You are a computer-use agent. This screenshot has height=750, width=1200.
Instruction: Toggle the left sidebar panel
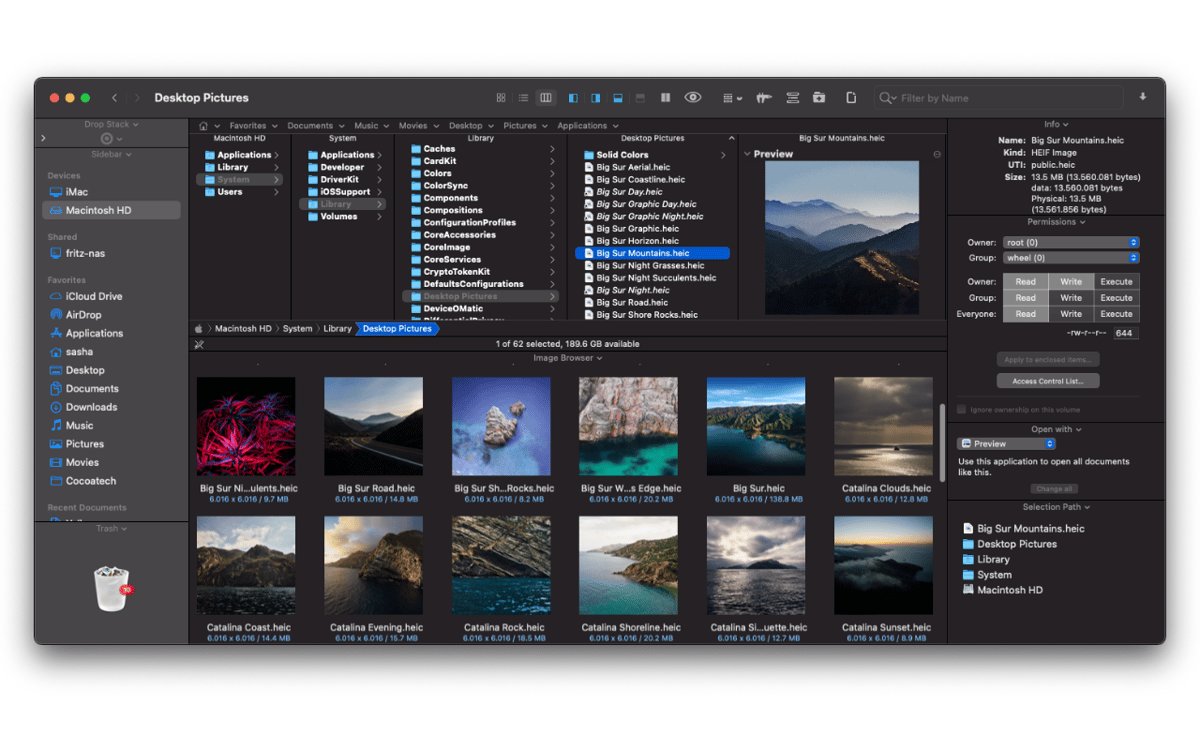click(x=573, y=98)
